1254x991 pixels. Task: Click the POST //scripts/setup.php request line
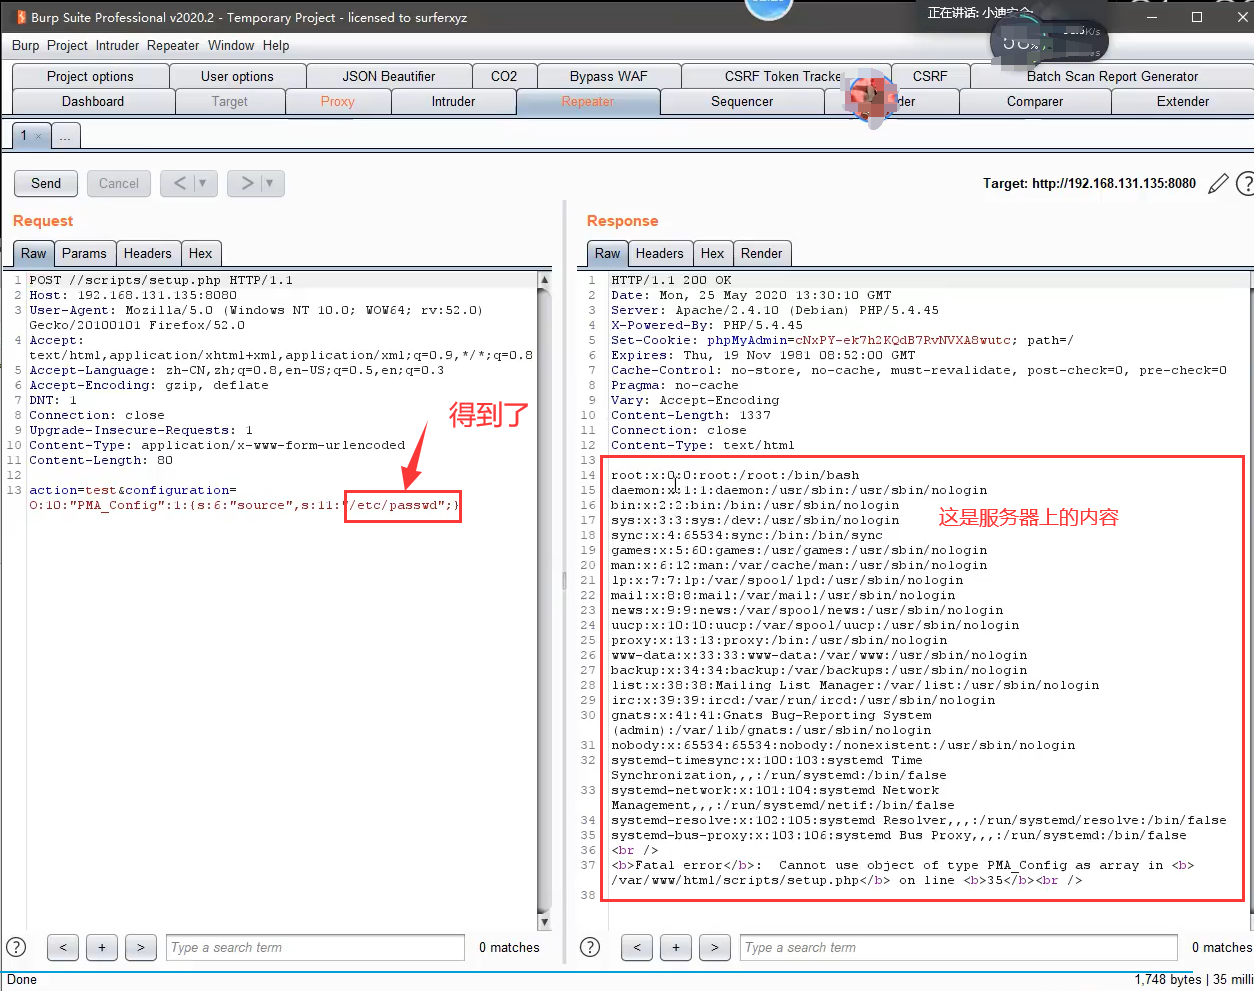click(161, 280)
